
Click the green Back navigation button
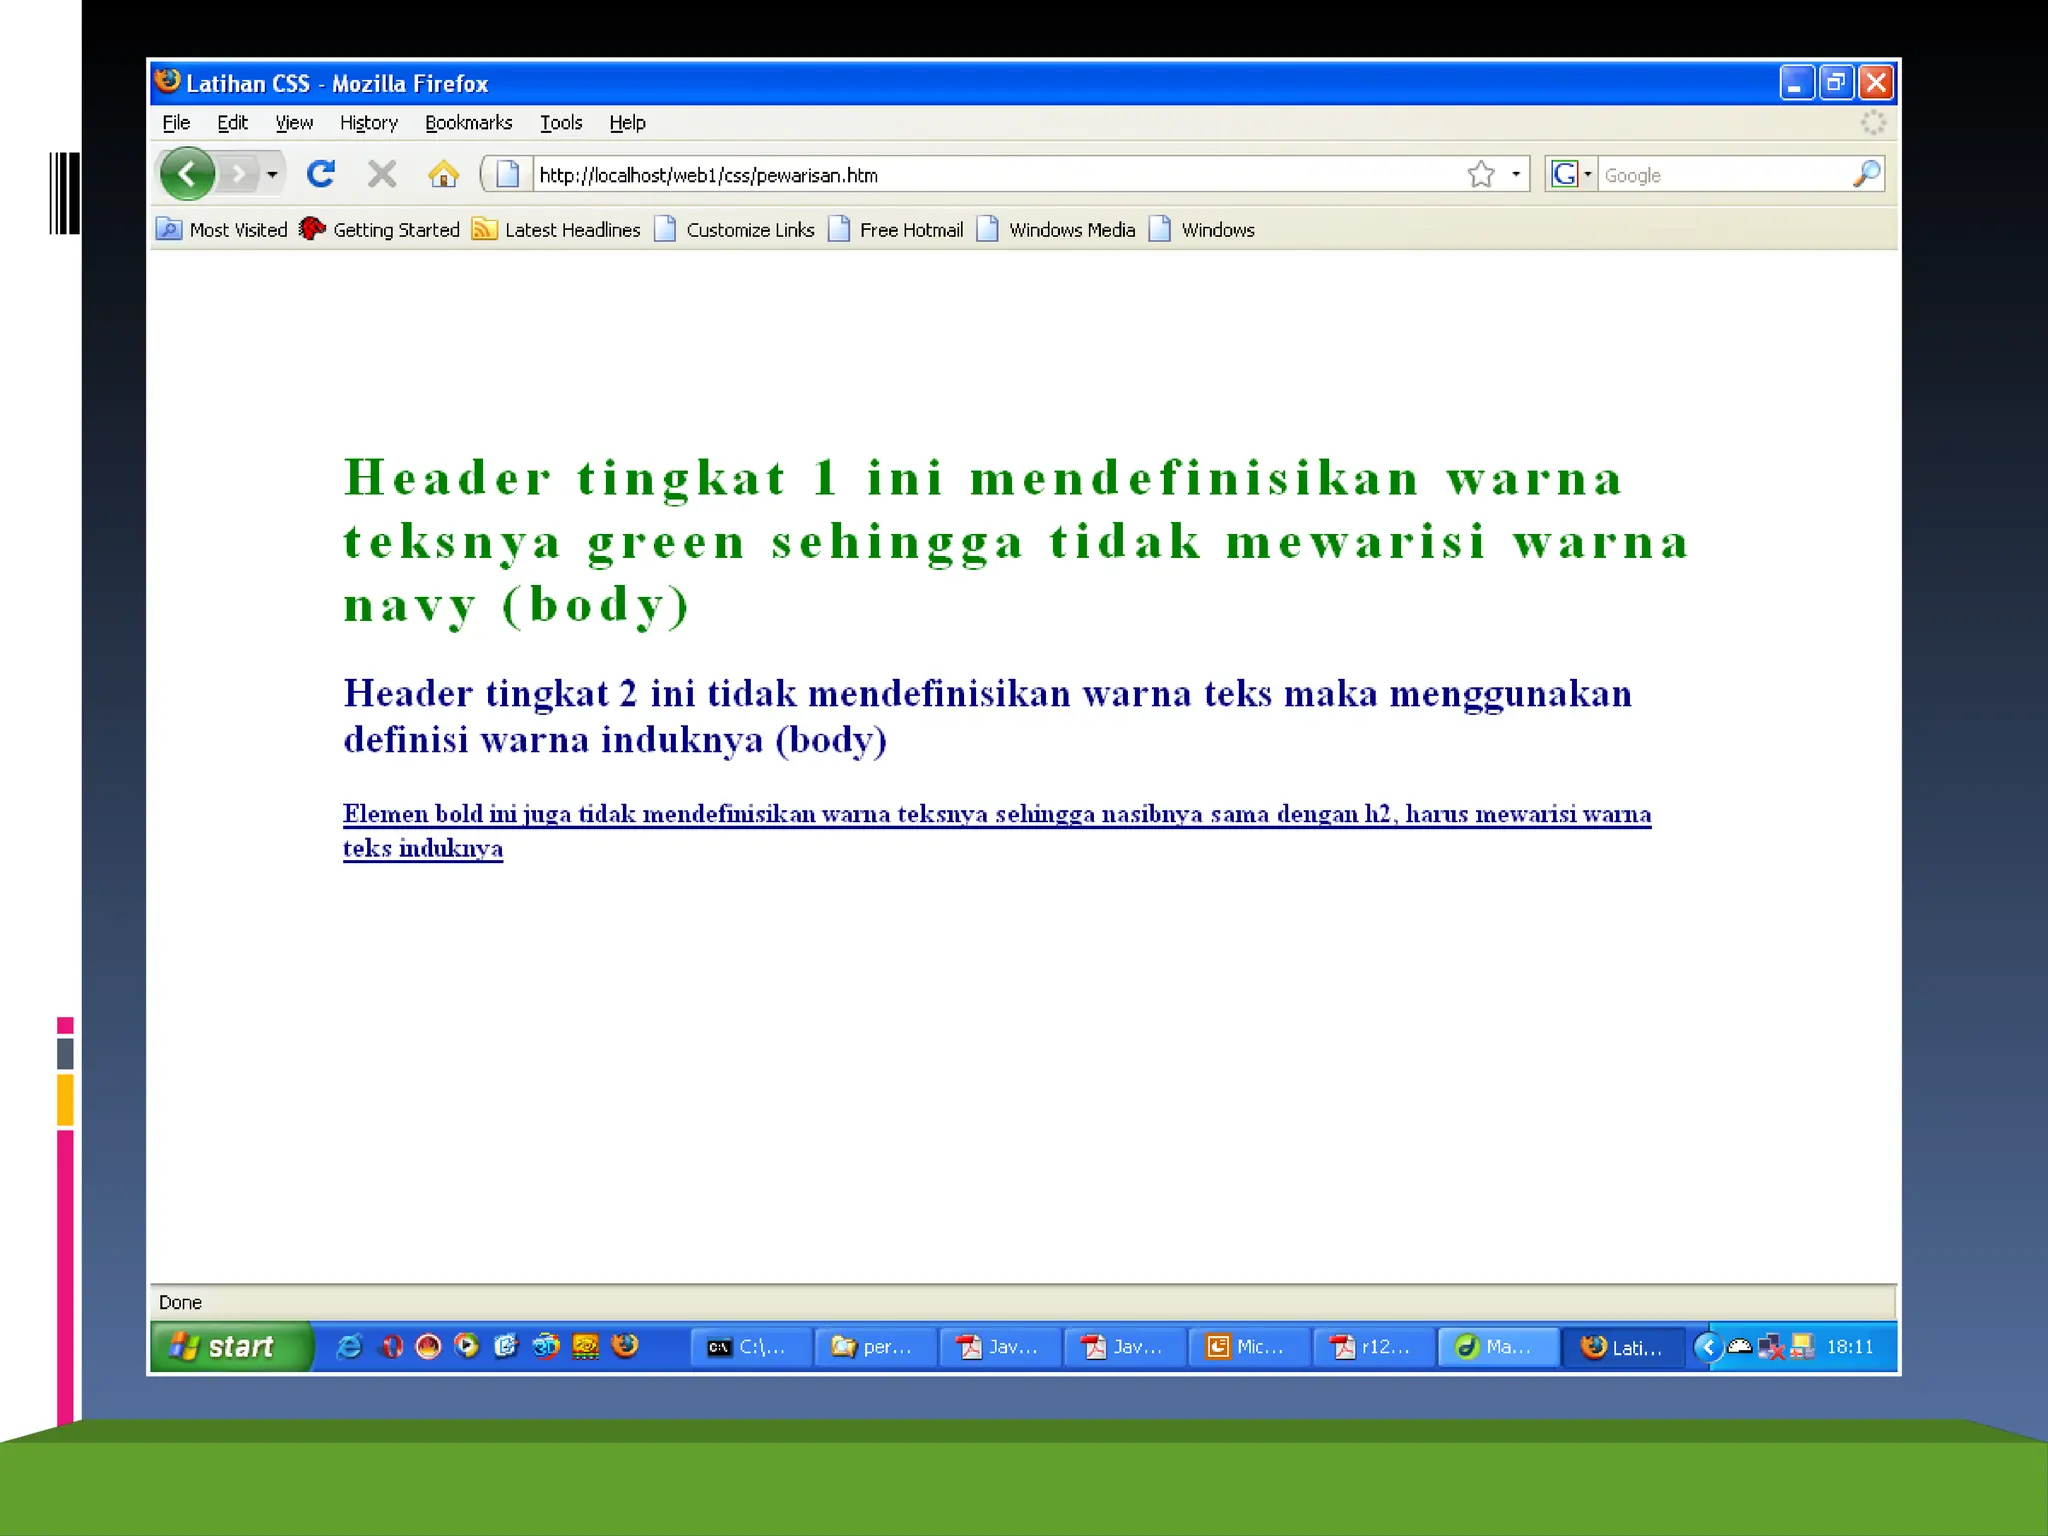click(x=187, y=174)
